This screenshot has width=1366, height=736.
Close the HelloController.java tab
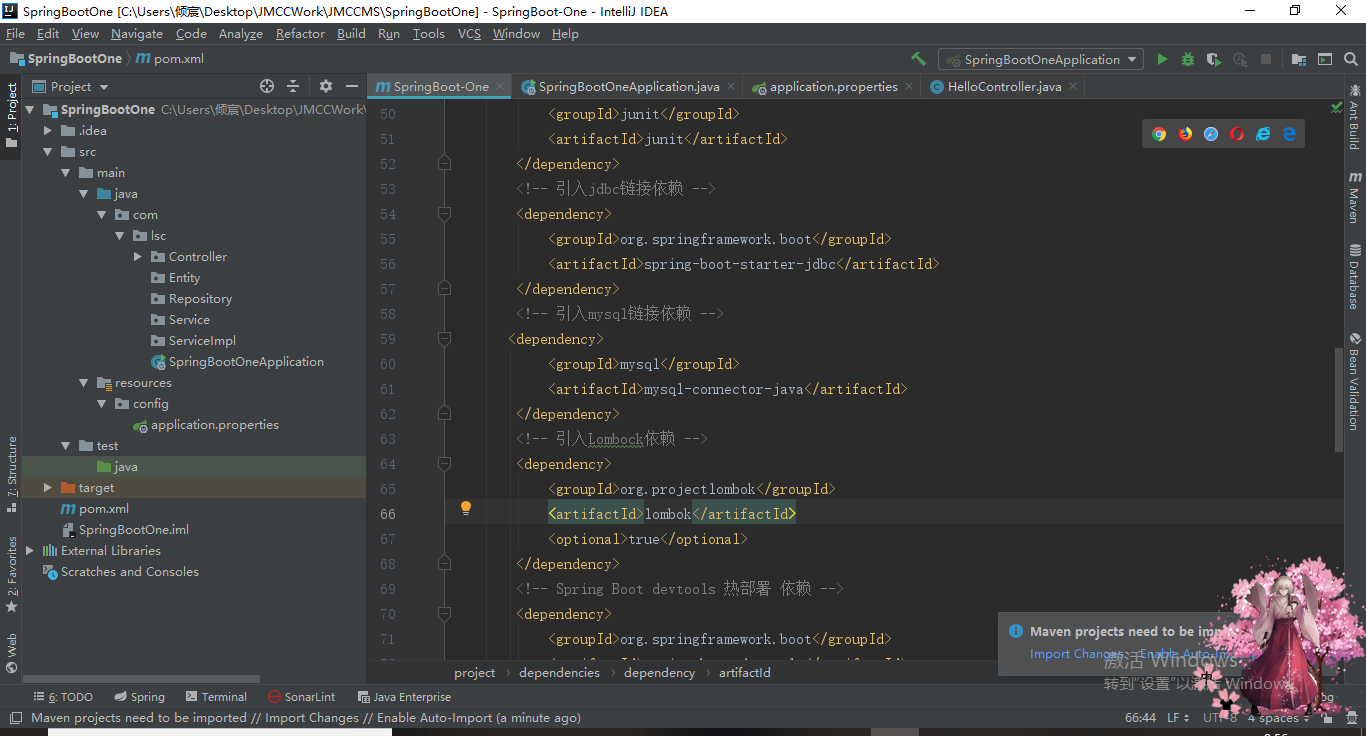point(1073,87)
